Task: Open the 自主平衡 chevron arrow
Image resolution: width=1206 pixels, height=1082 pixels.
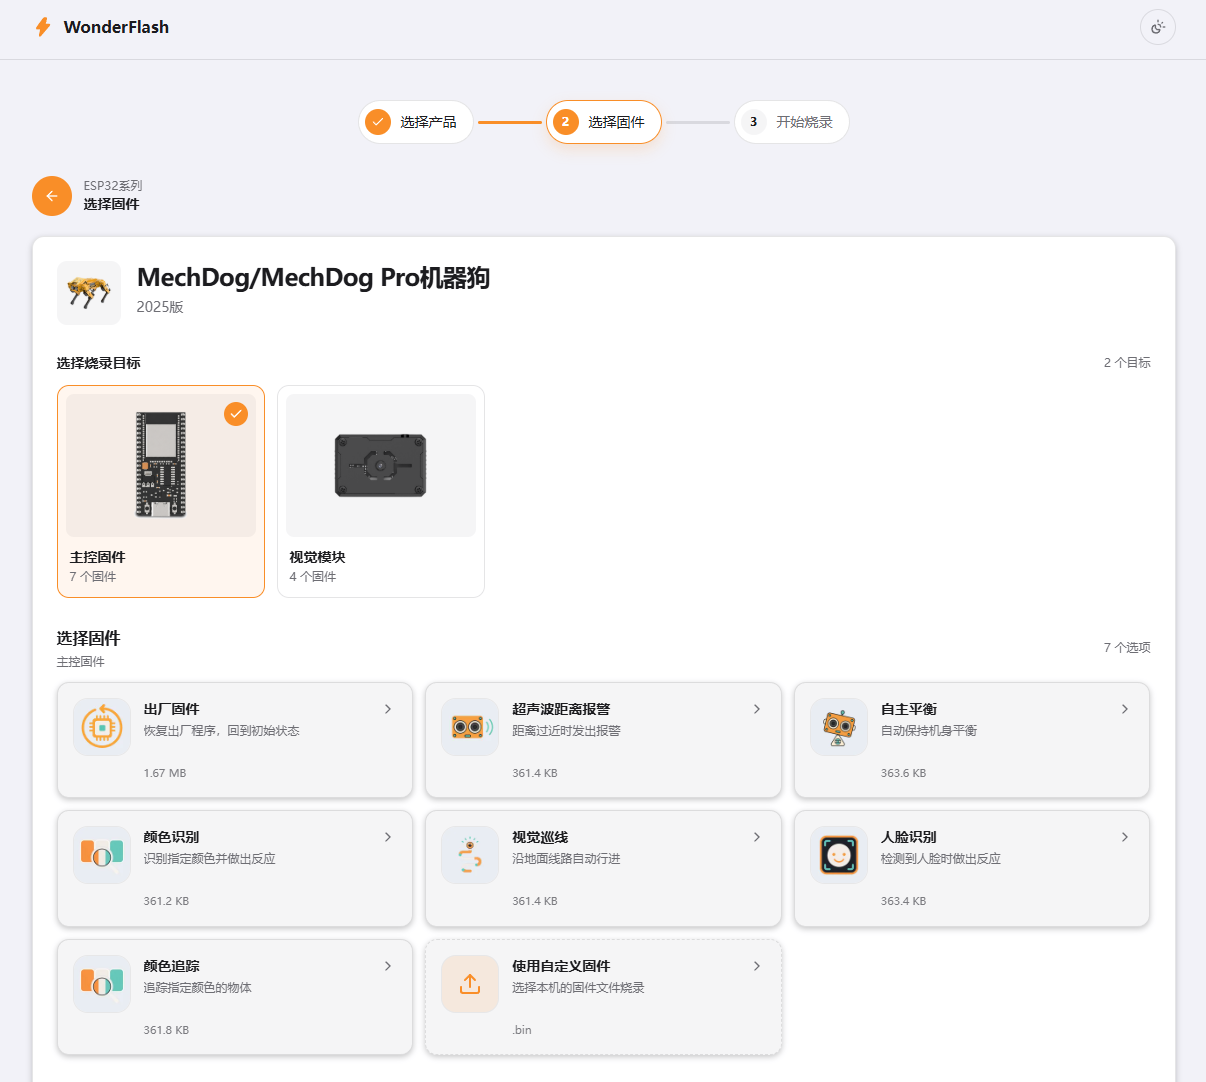Action: (1125, 709)
